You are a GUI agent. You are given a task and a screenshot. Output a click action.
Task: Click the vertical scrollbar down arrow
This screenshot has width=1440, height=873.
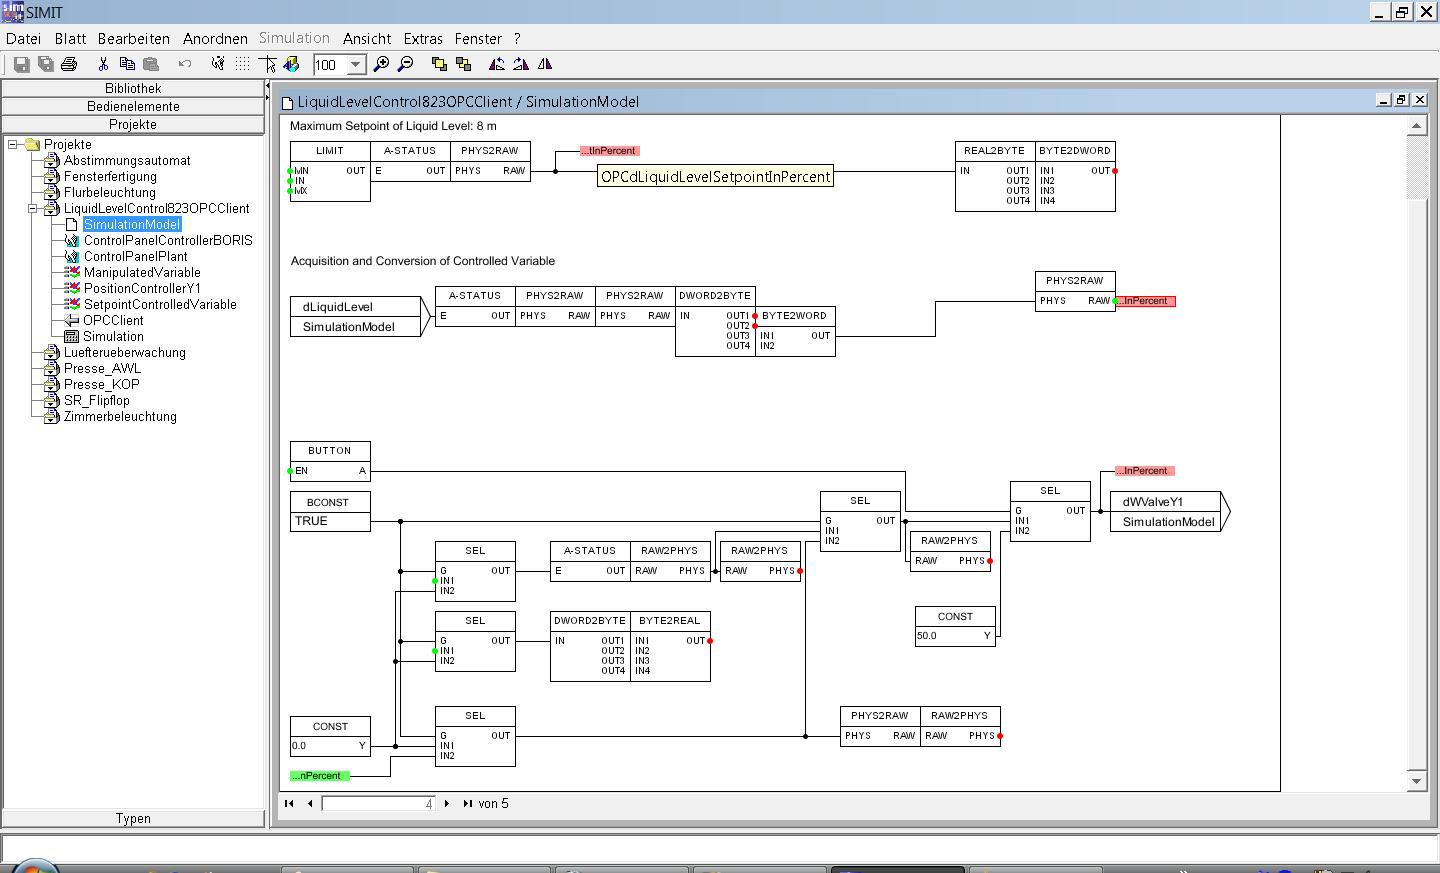(1416, 781)
